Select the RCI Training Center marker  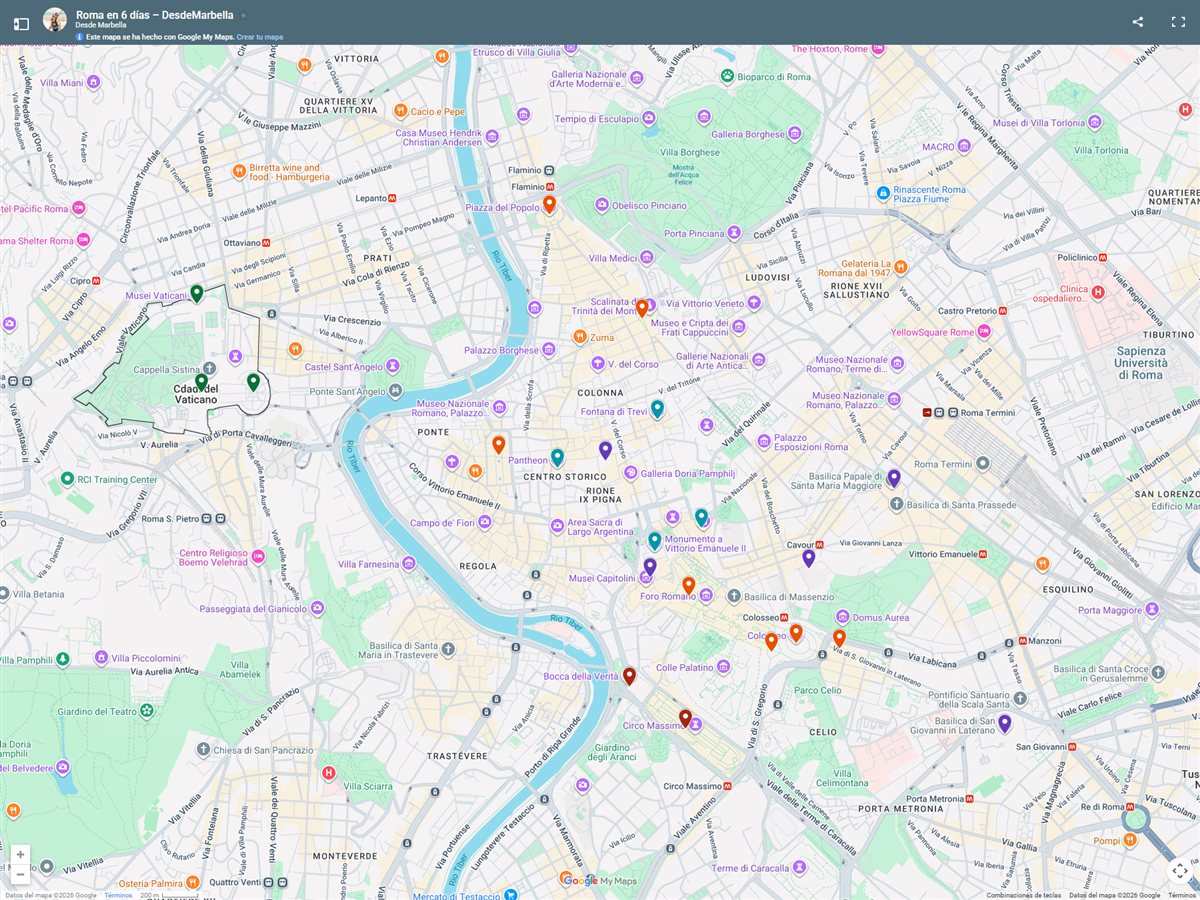click(x=67, y=479)
